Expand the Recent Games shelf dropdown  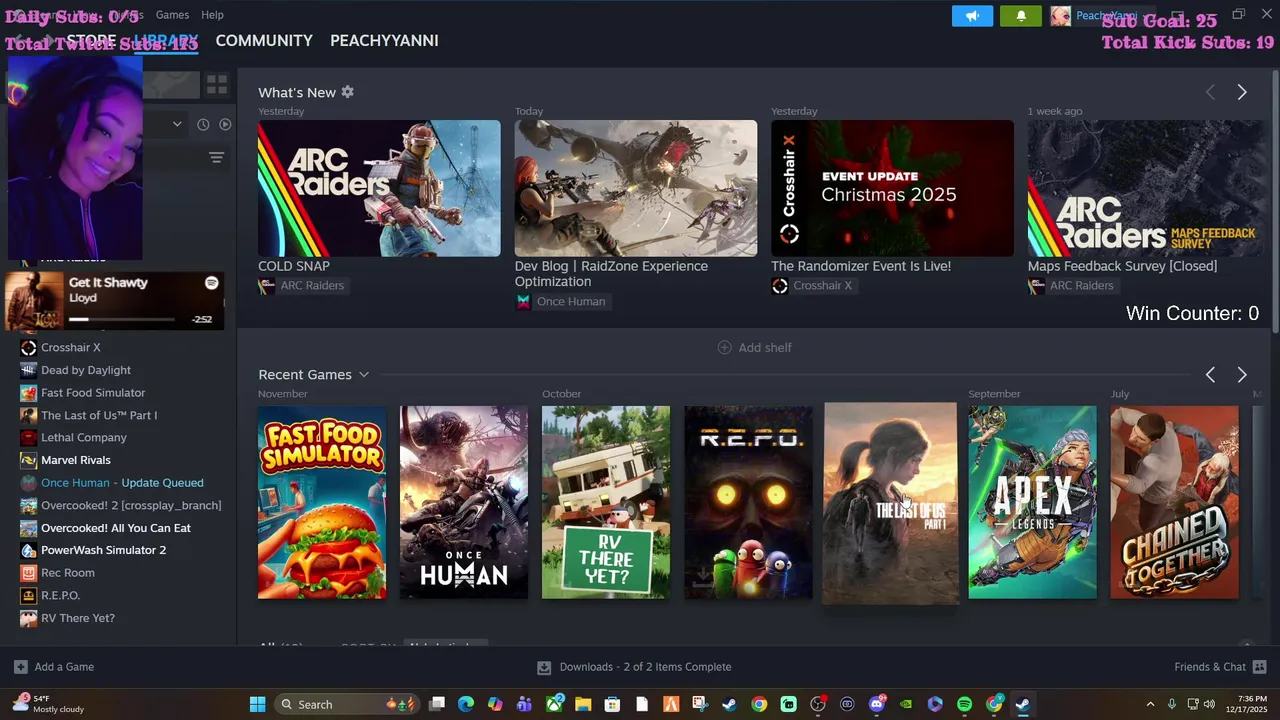pyautogui.click(x=364, y=375)
